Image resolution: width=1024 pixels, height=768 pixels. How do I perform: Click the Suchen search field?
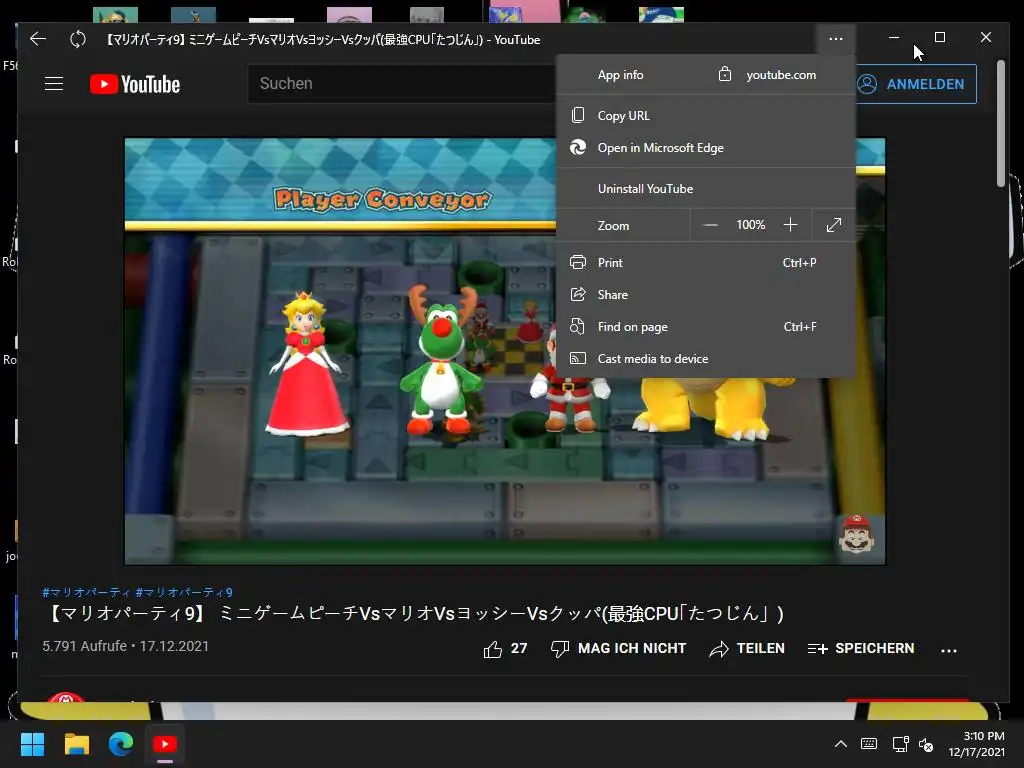[402, 84]
